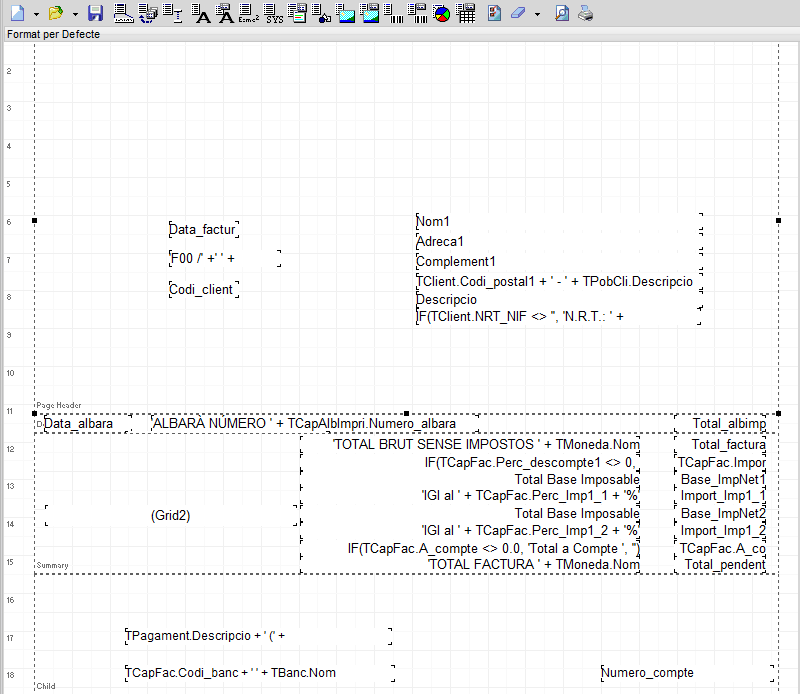Select the plain label A tool
The height and width of the screenshot is (694, 800).
click(x=201, y=13)
